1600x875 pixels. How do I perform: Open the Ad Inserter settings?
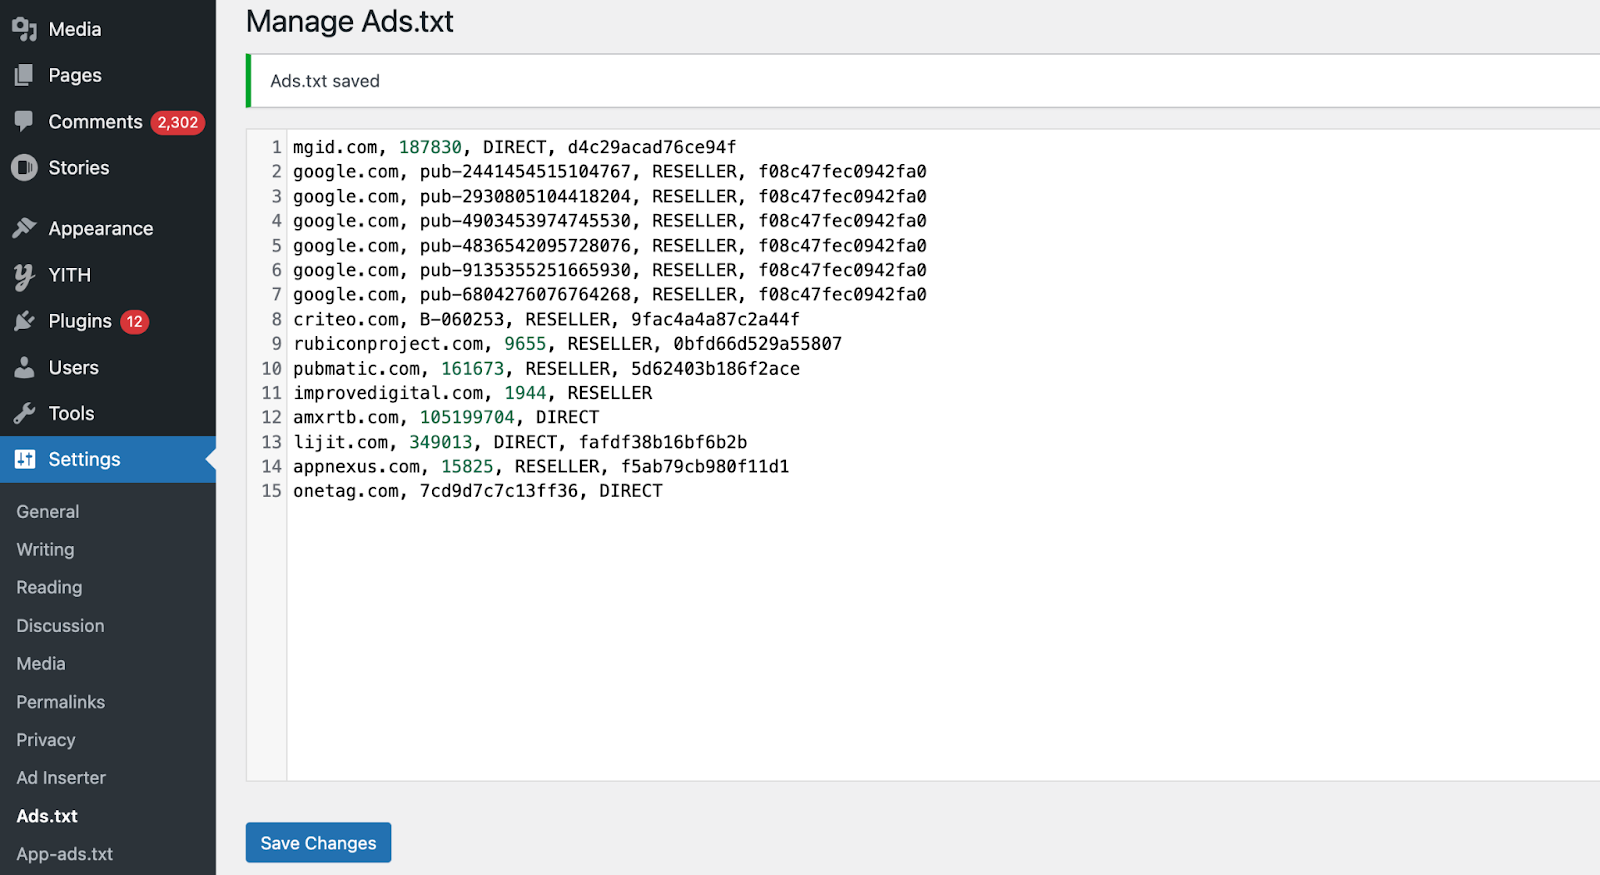(61, 778)
